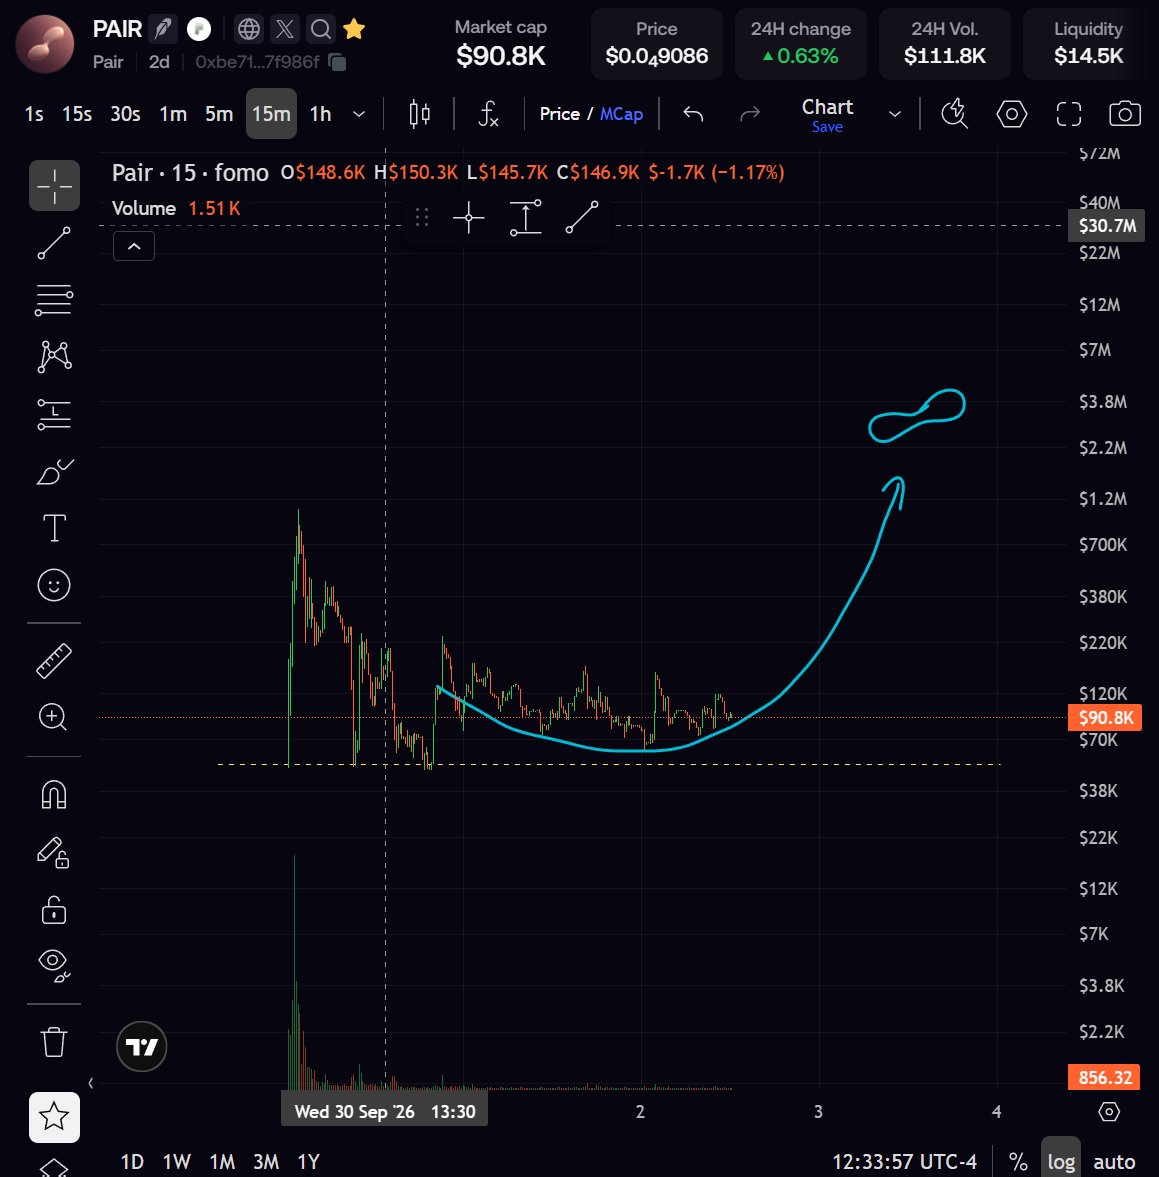Switch chart to Price mode

pyautogui.click(x=560, y=114)
